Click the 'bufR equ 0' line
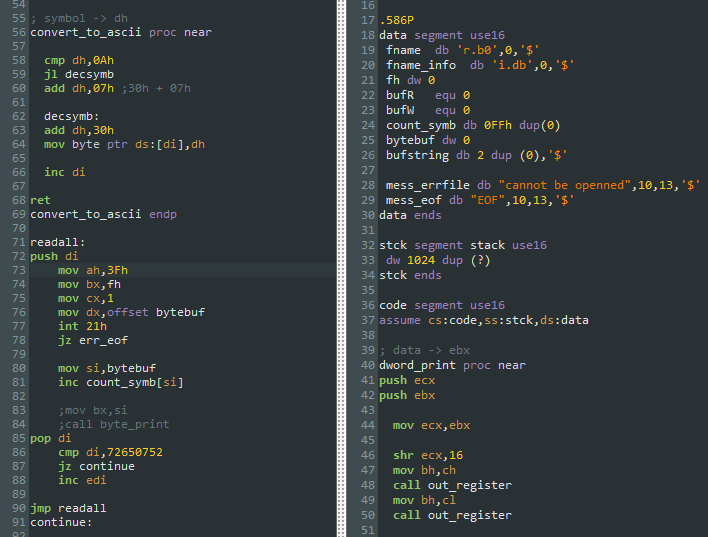Screen dimensions: 708x537 click(428, 95)
